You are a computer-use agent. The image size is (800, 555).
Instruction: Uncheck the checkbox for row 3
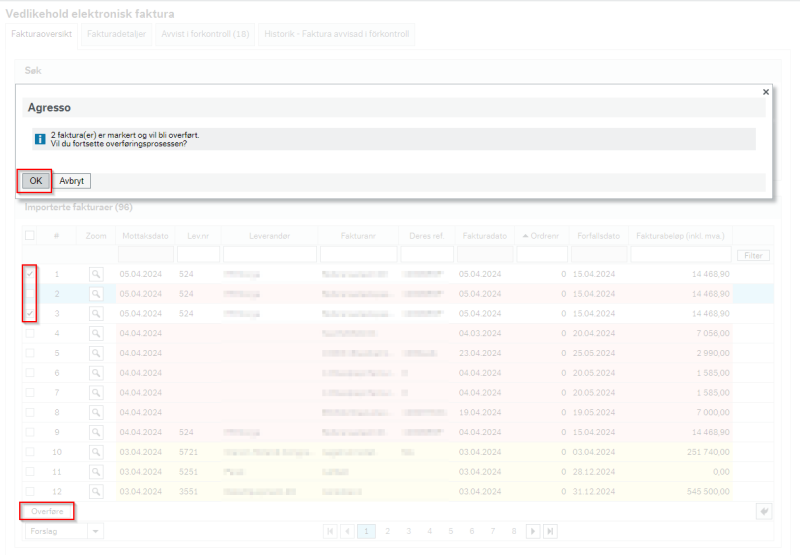(x=30, y=313)
